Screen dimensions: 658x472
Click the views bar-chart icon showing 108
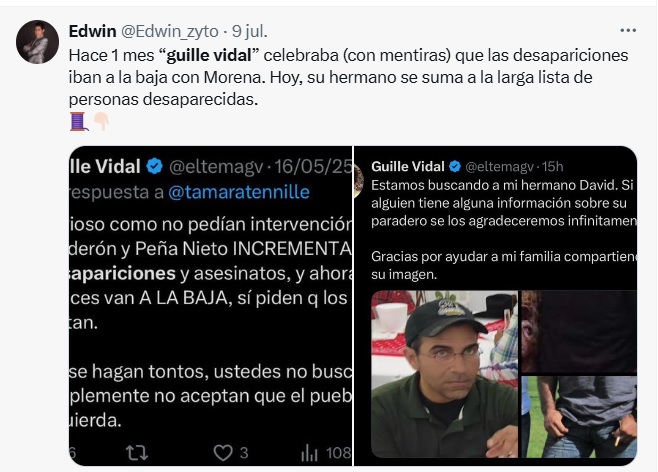(309, 453)
